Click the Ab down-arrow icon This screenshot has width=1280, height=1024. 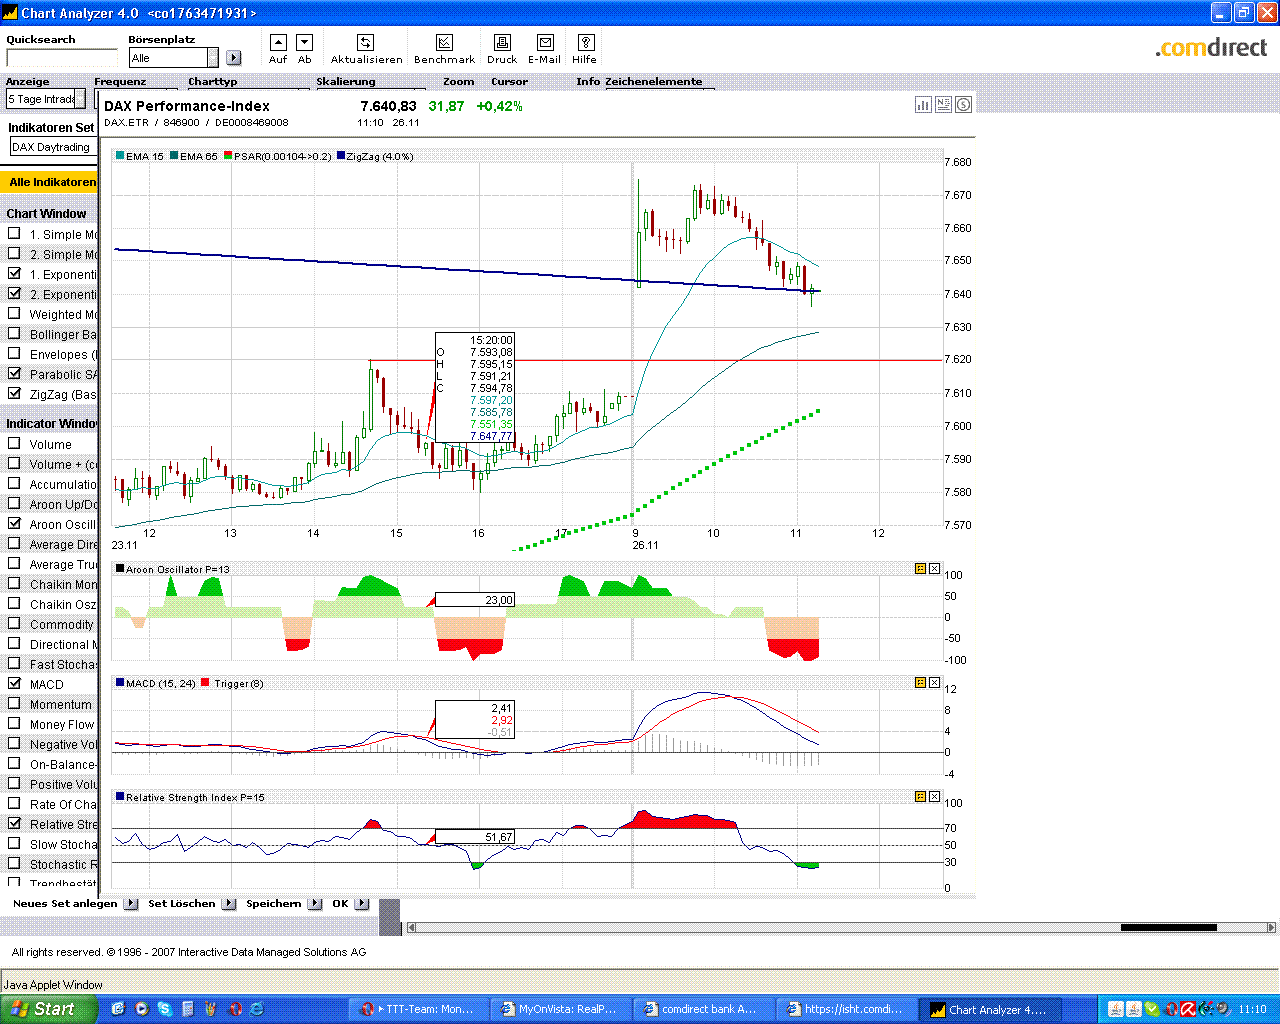click(305, 42)
